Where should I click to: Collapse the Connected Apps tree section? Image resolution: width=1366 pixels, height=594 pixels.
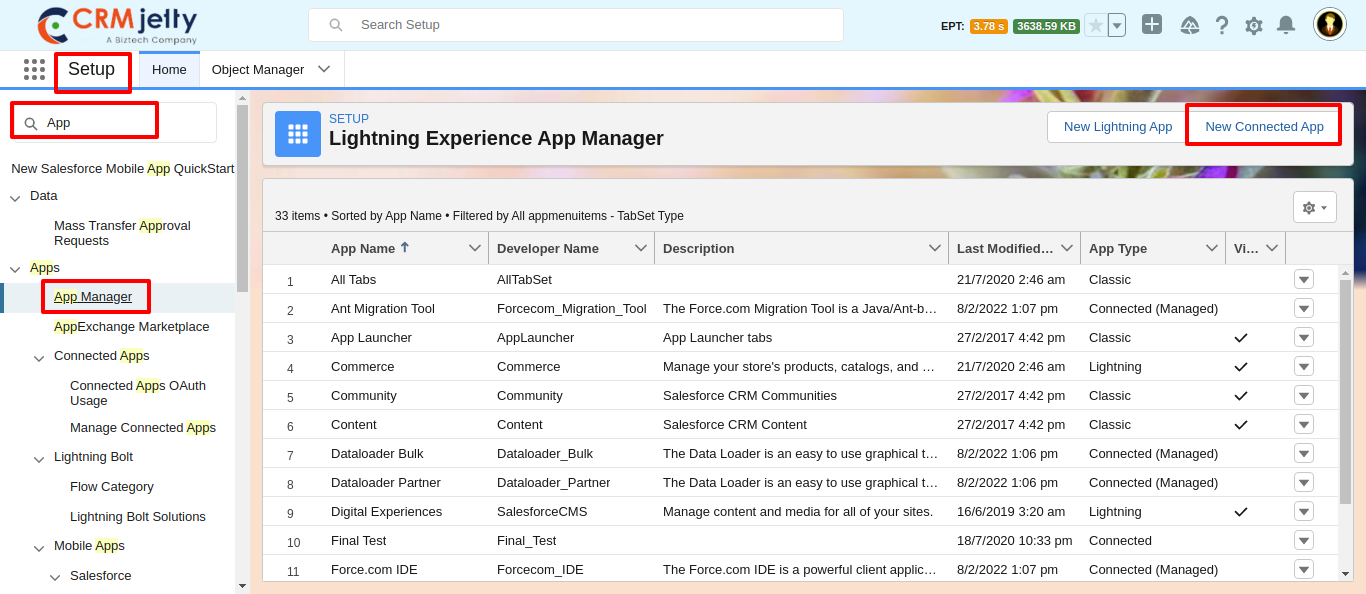coord(39,357)
